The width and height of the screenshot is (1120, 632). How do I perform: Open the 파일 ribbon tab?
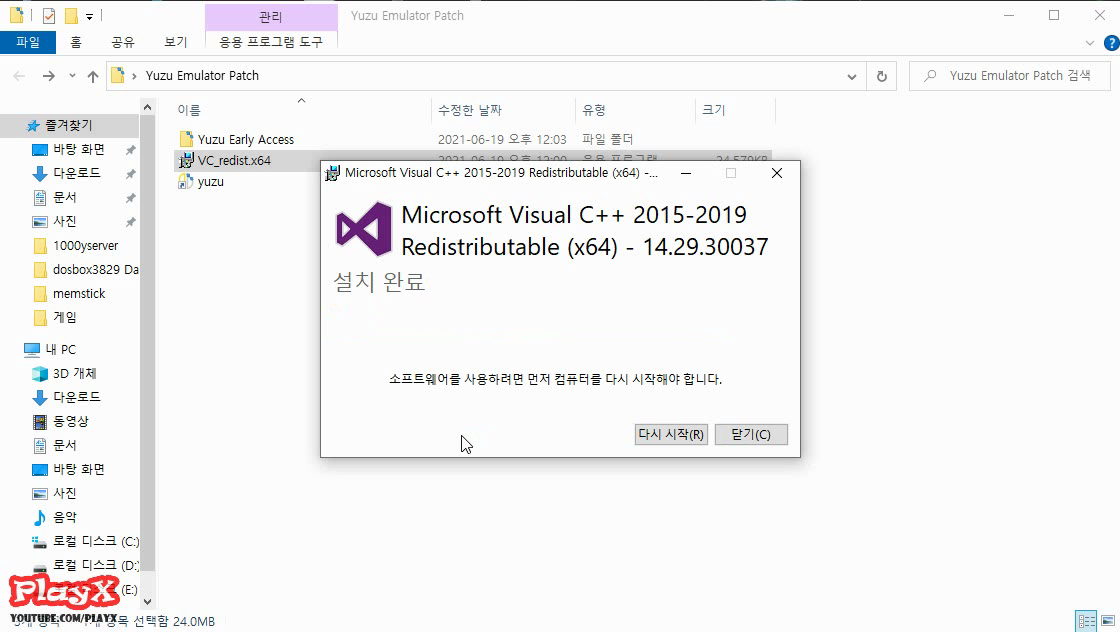tap(28, 42)
